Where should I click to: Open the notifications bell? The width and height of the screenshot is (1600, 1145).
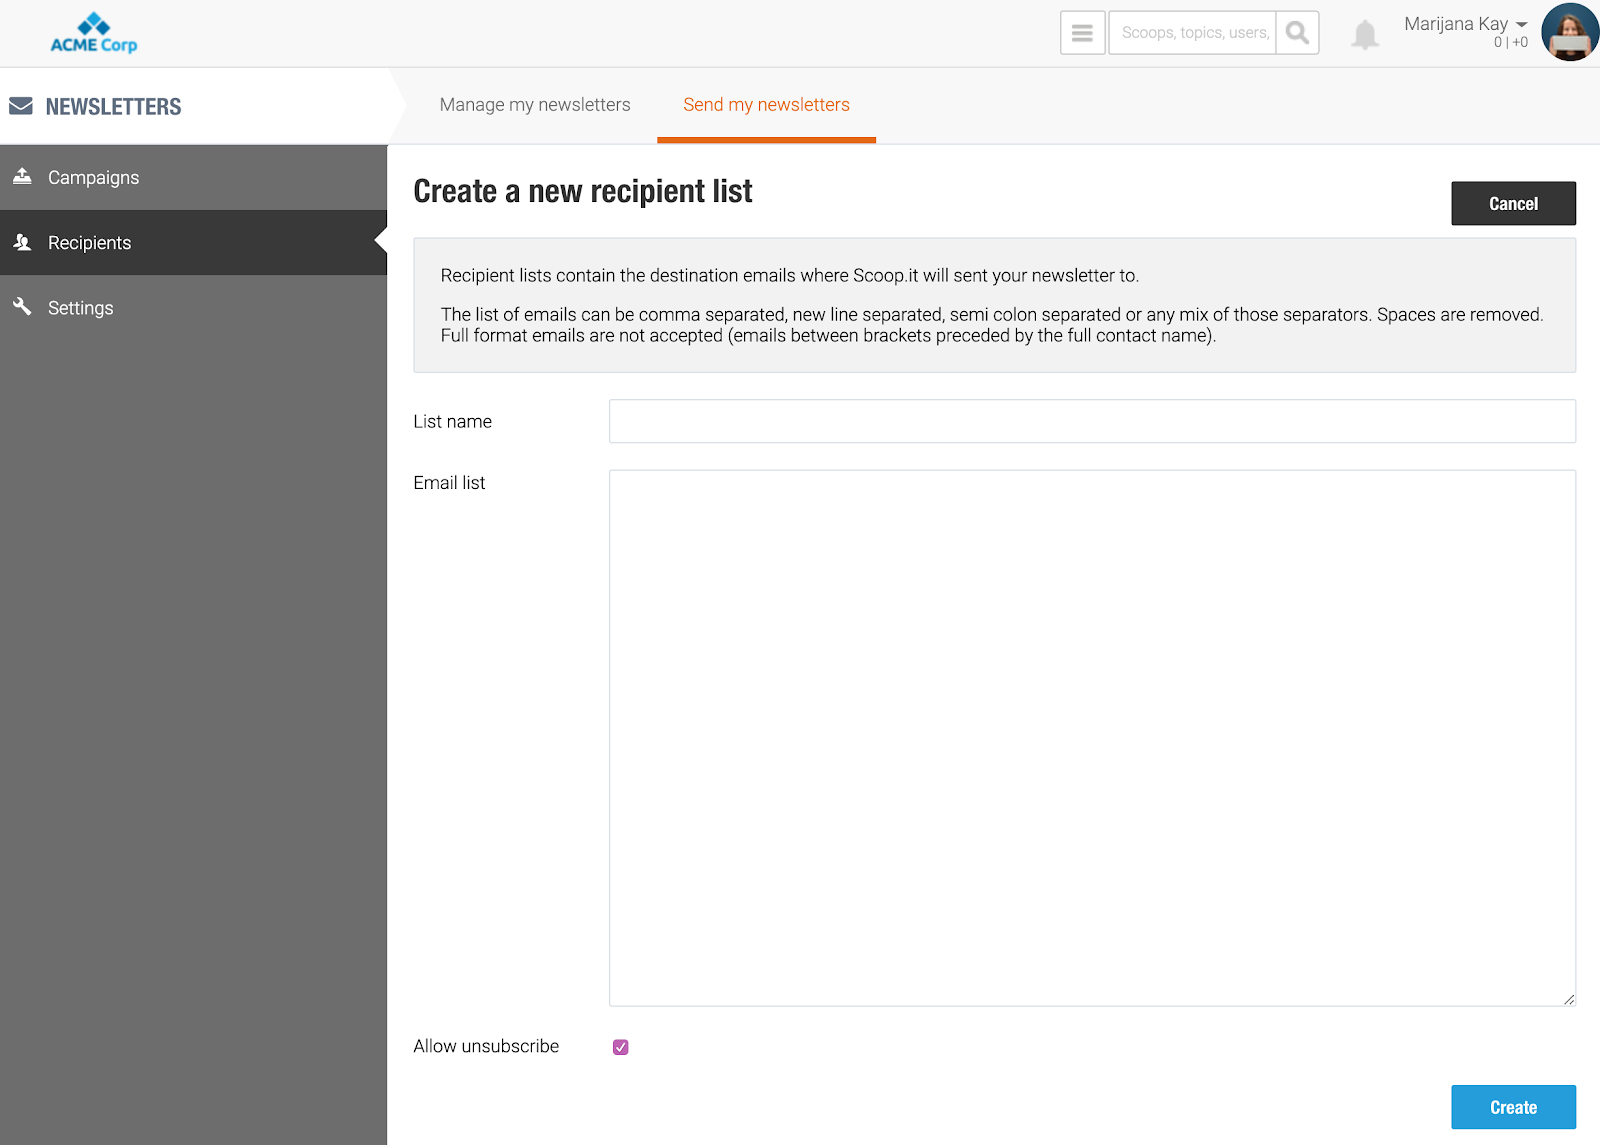1365,35
